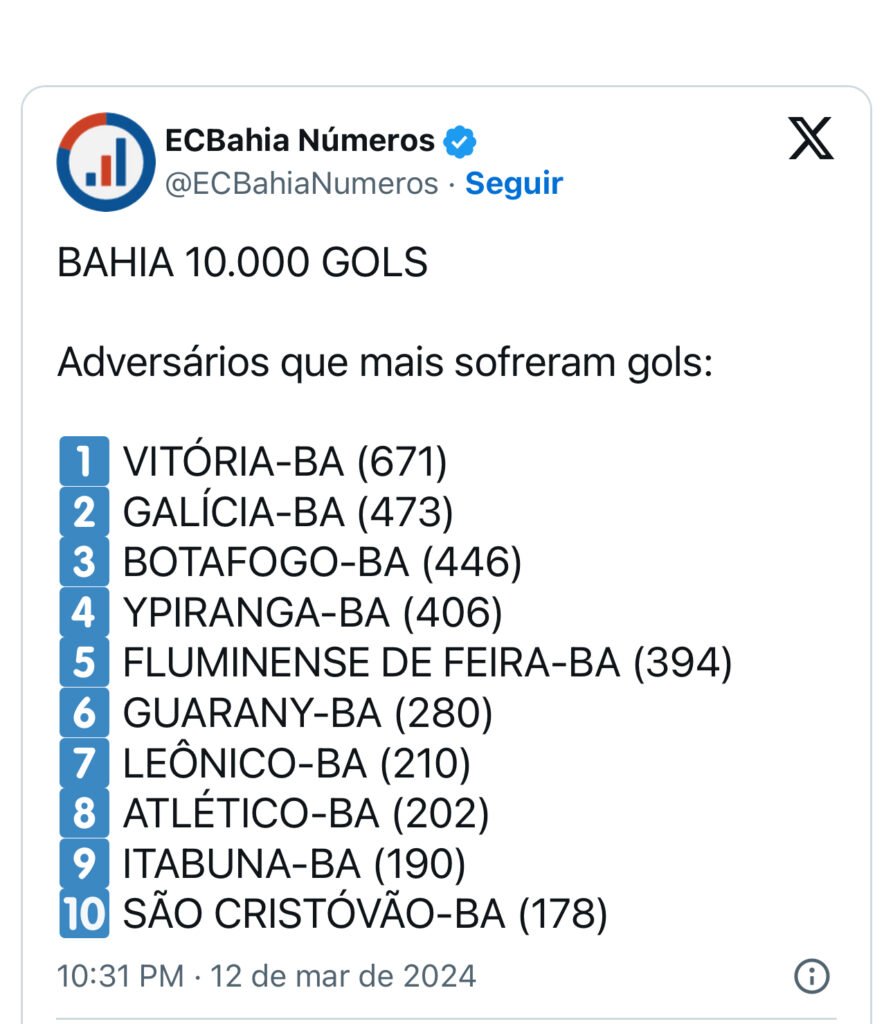Click the number 6 emoji beside GUARANY-BA

coord(84,713)
